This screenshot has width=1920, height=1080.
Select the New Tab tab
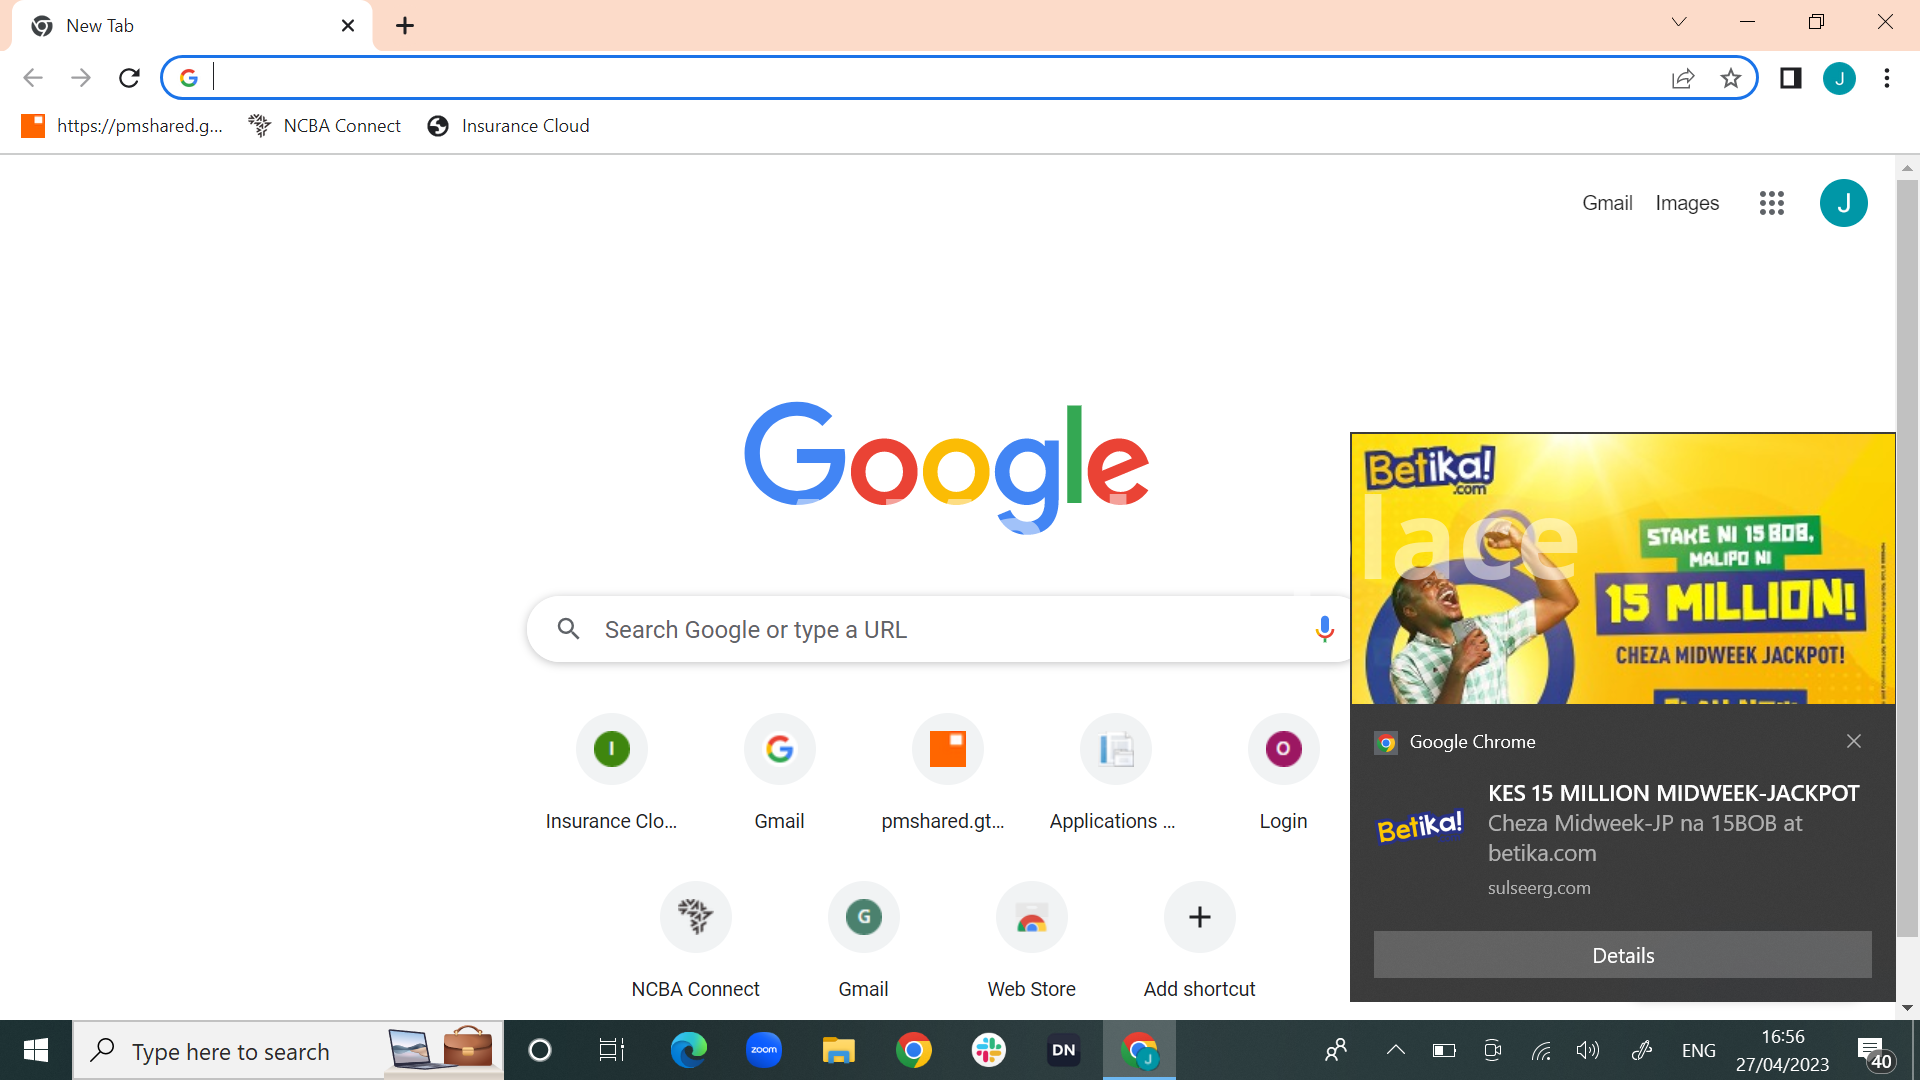pos(192,26)
